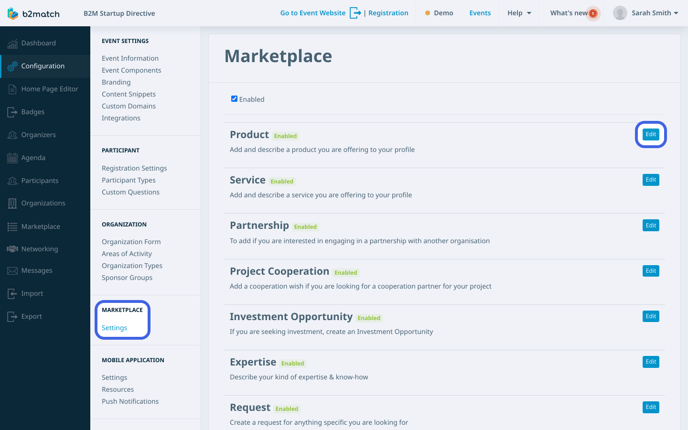Click the Investment Opportunity heading
This screenshot has height=430, width=688.
(x=291, y=317)
